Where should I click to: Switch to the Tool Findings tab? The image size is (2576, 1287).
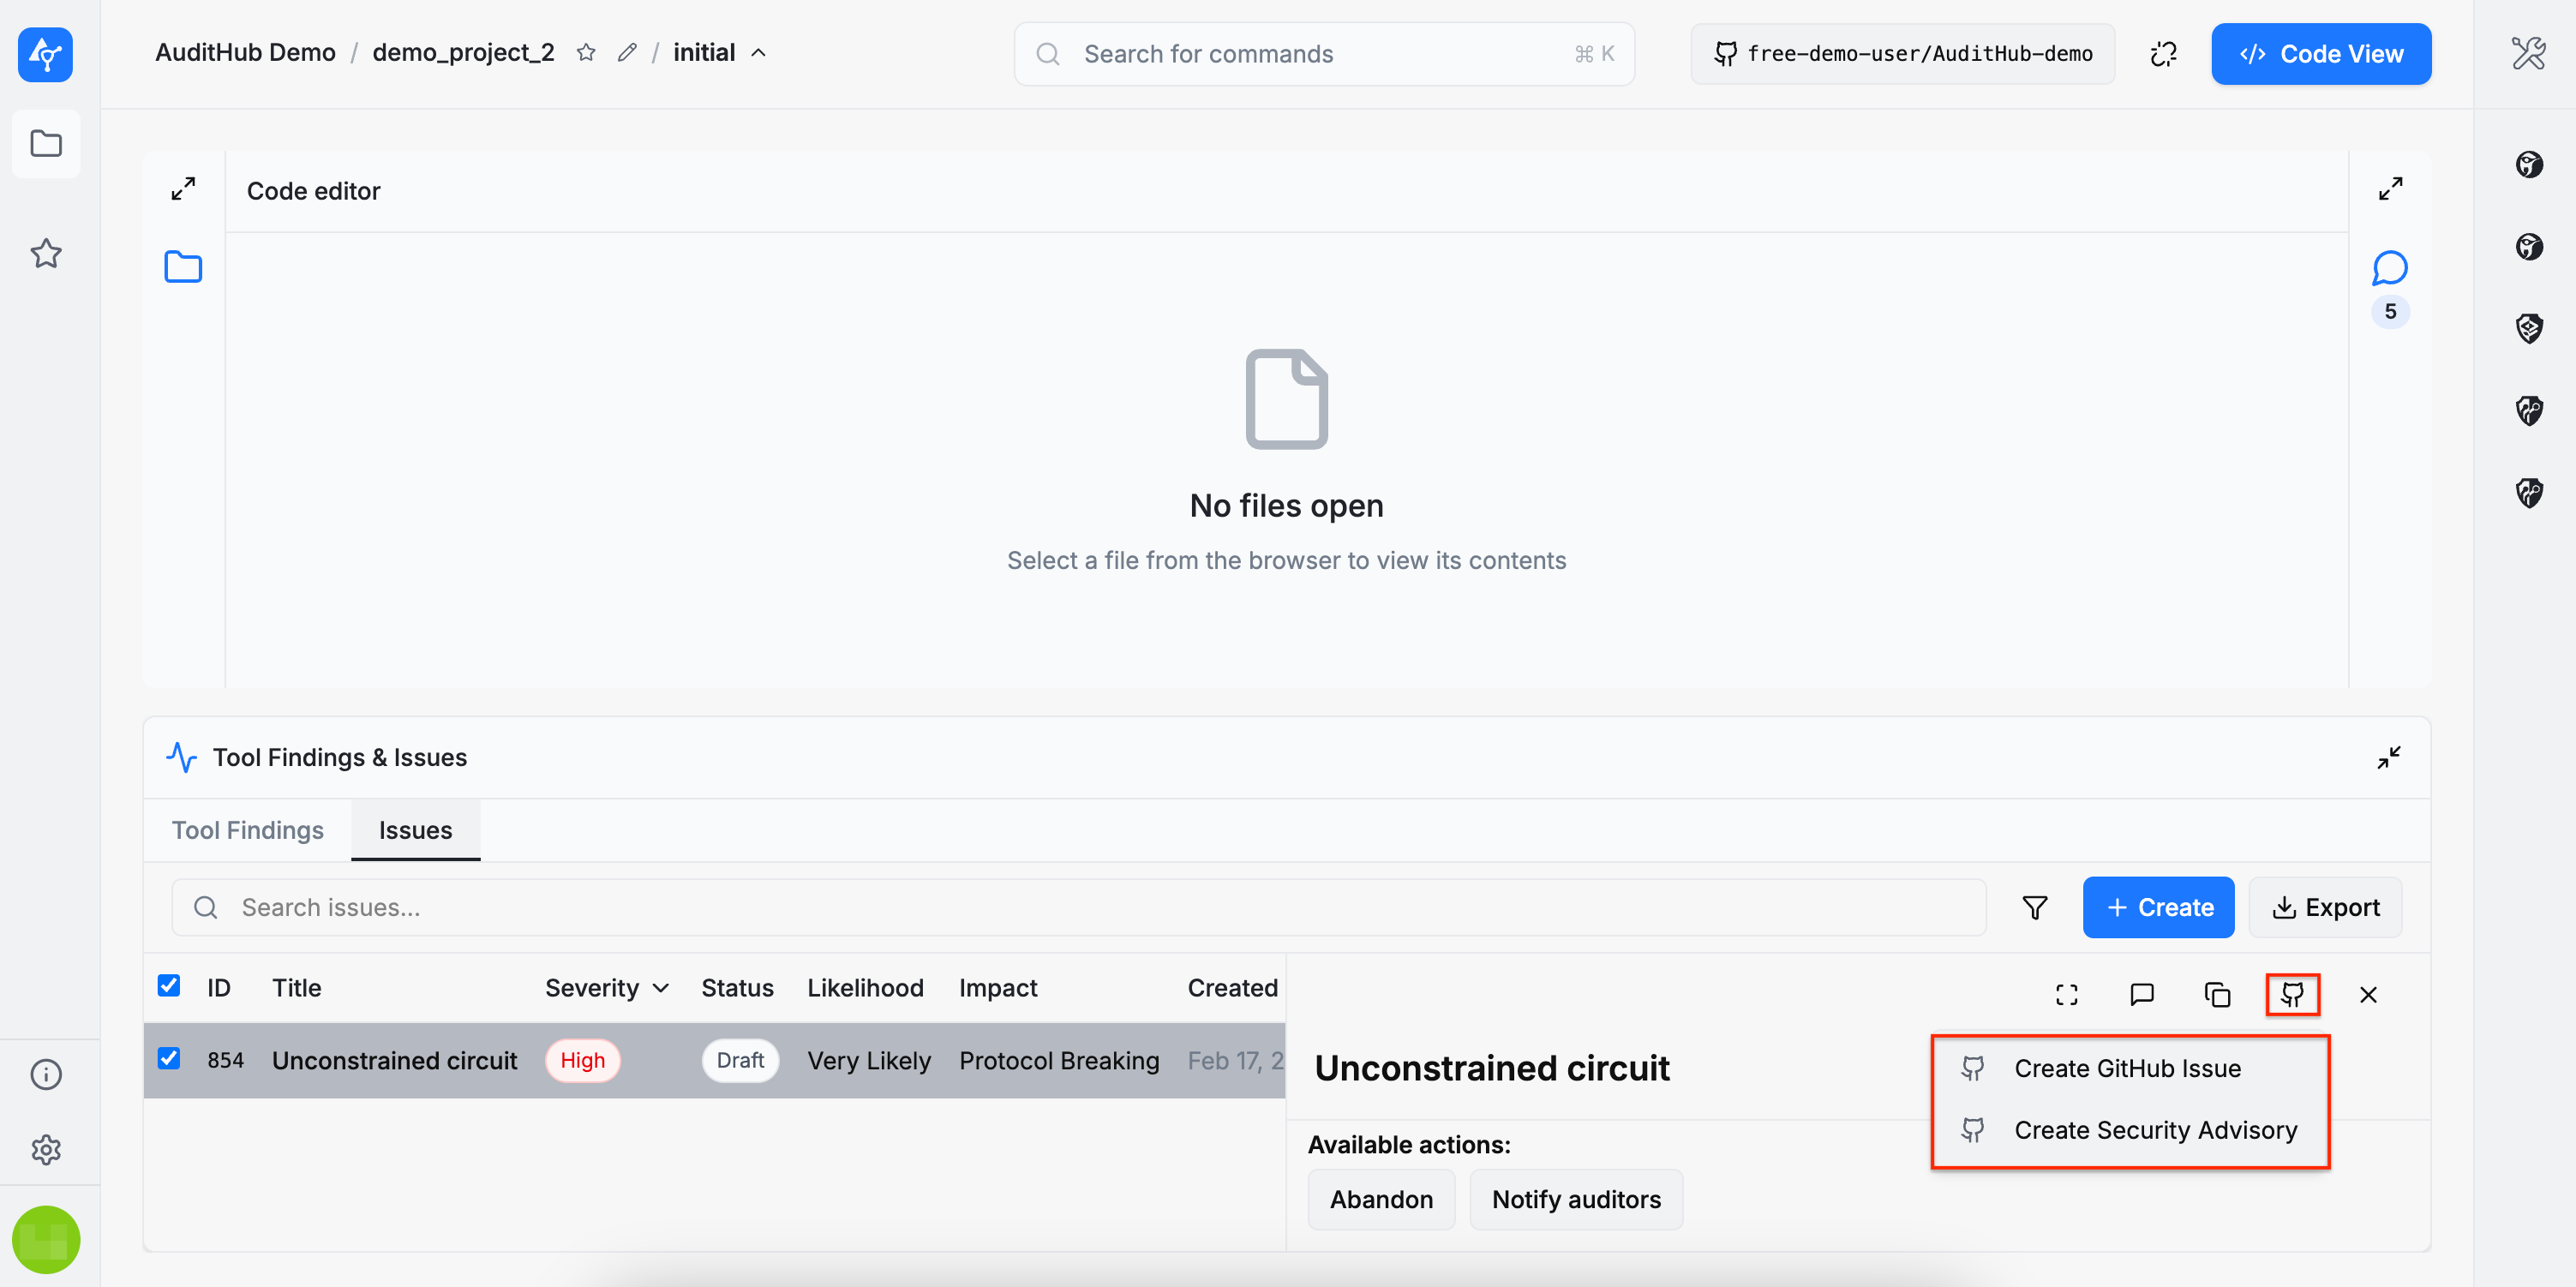click(x=247, y=830)
